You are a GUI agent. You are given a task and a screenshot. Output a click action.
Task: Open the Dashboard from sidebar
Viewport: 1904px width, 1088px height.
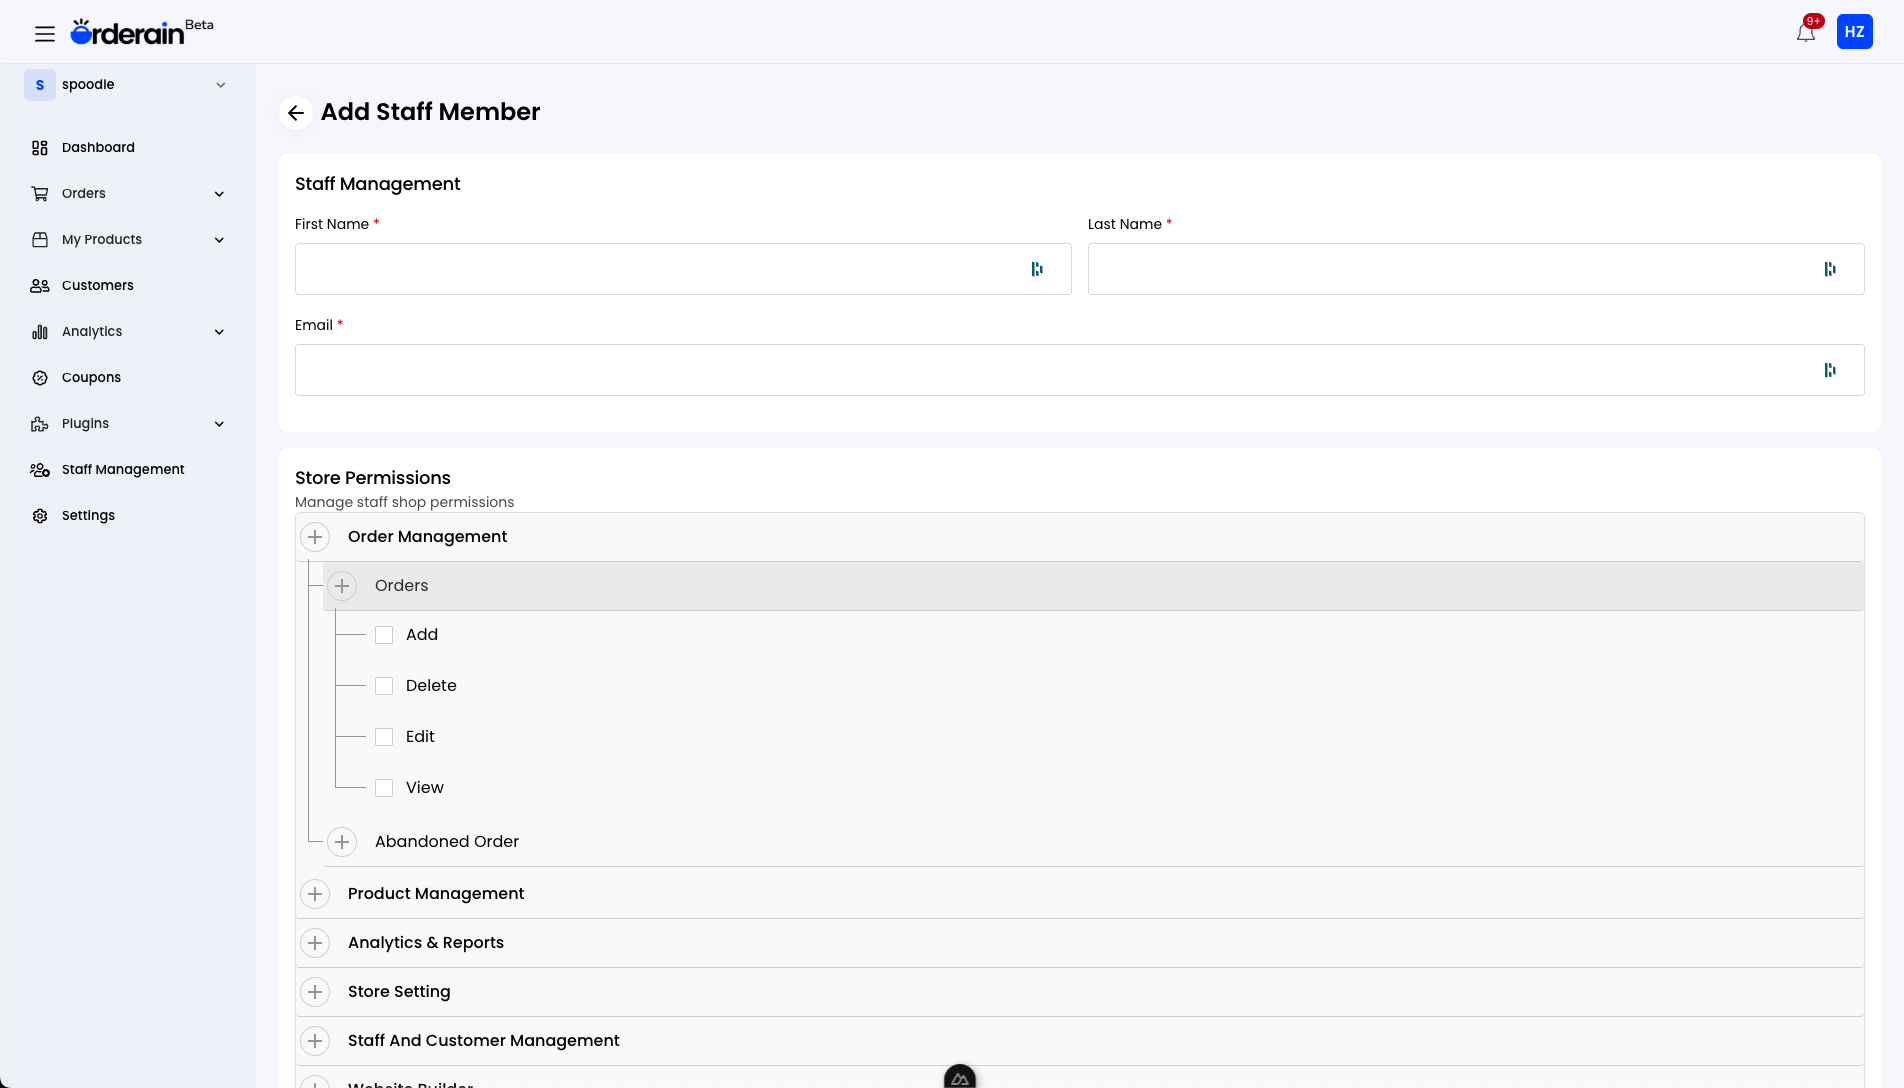pyautogui.click(x=98, y=147)
